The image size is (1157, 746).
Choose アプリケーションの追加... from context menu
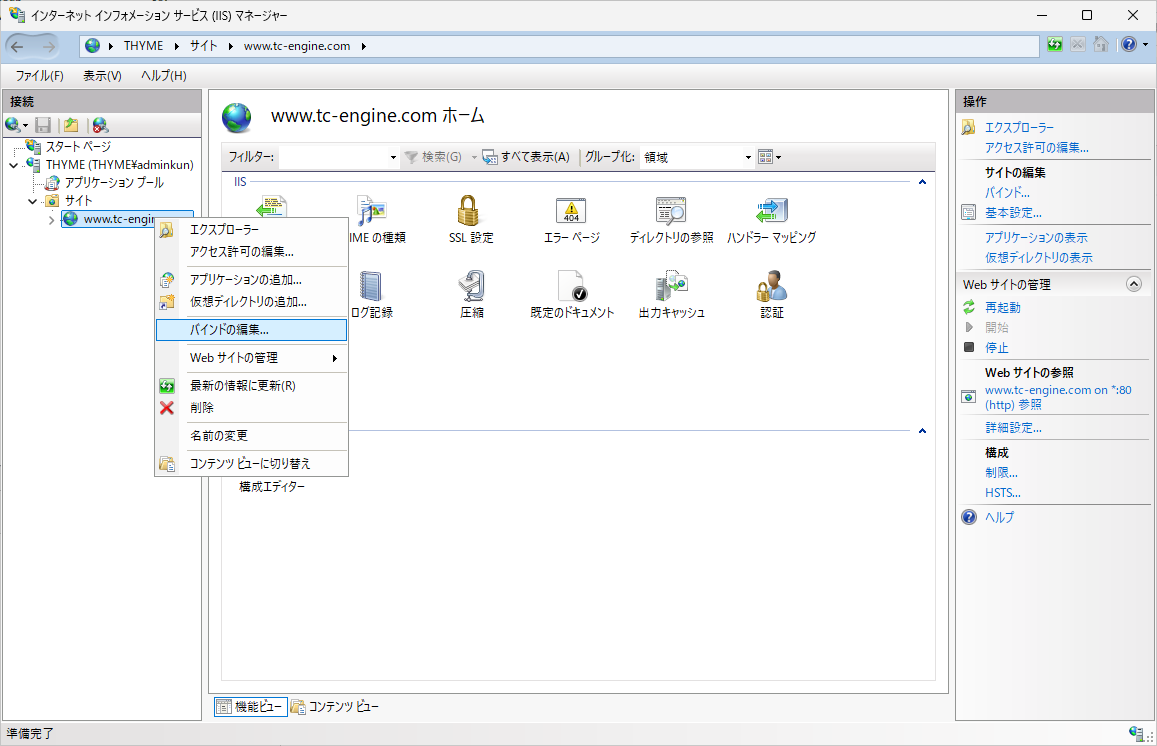click(x=251, y=280)
